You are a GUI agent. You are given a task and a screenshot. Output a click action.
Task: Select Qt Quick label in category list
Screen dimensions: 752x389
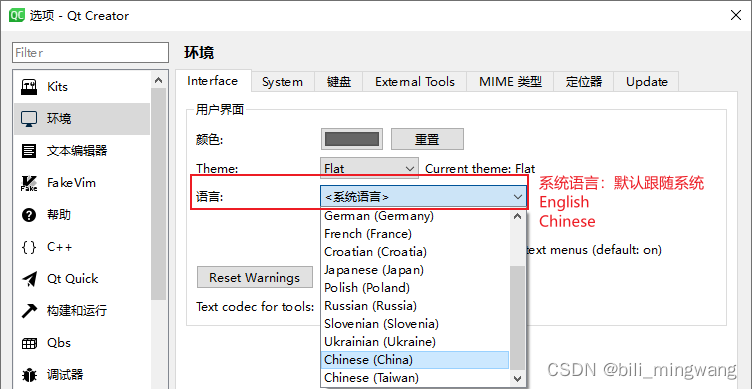pyautogui.click(x=72, y=279)
